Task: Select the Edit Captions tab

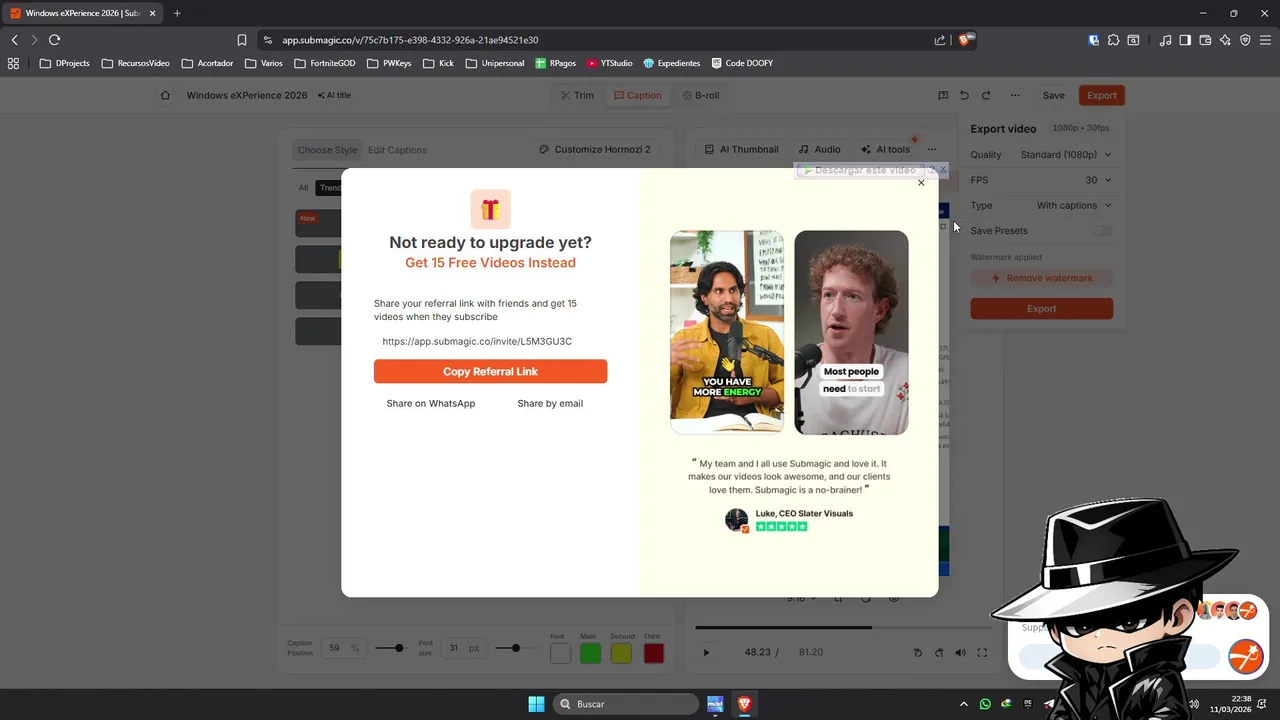Action: (x=397, y=150)
